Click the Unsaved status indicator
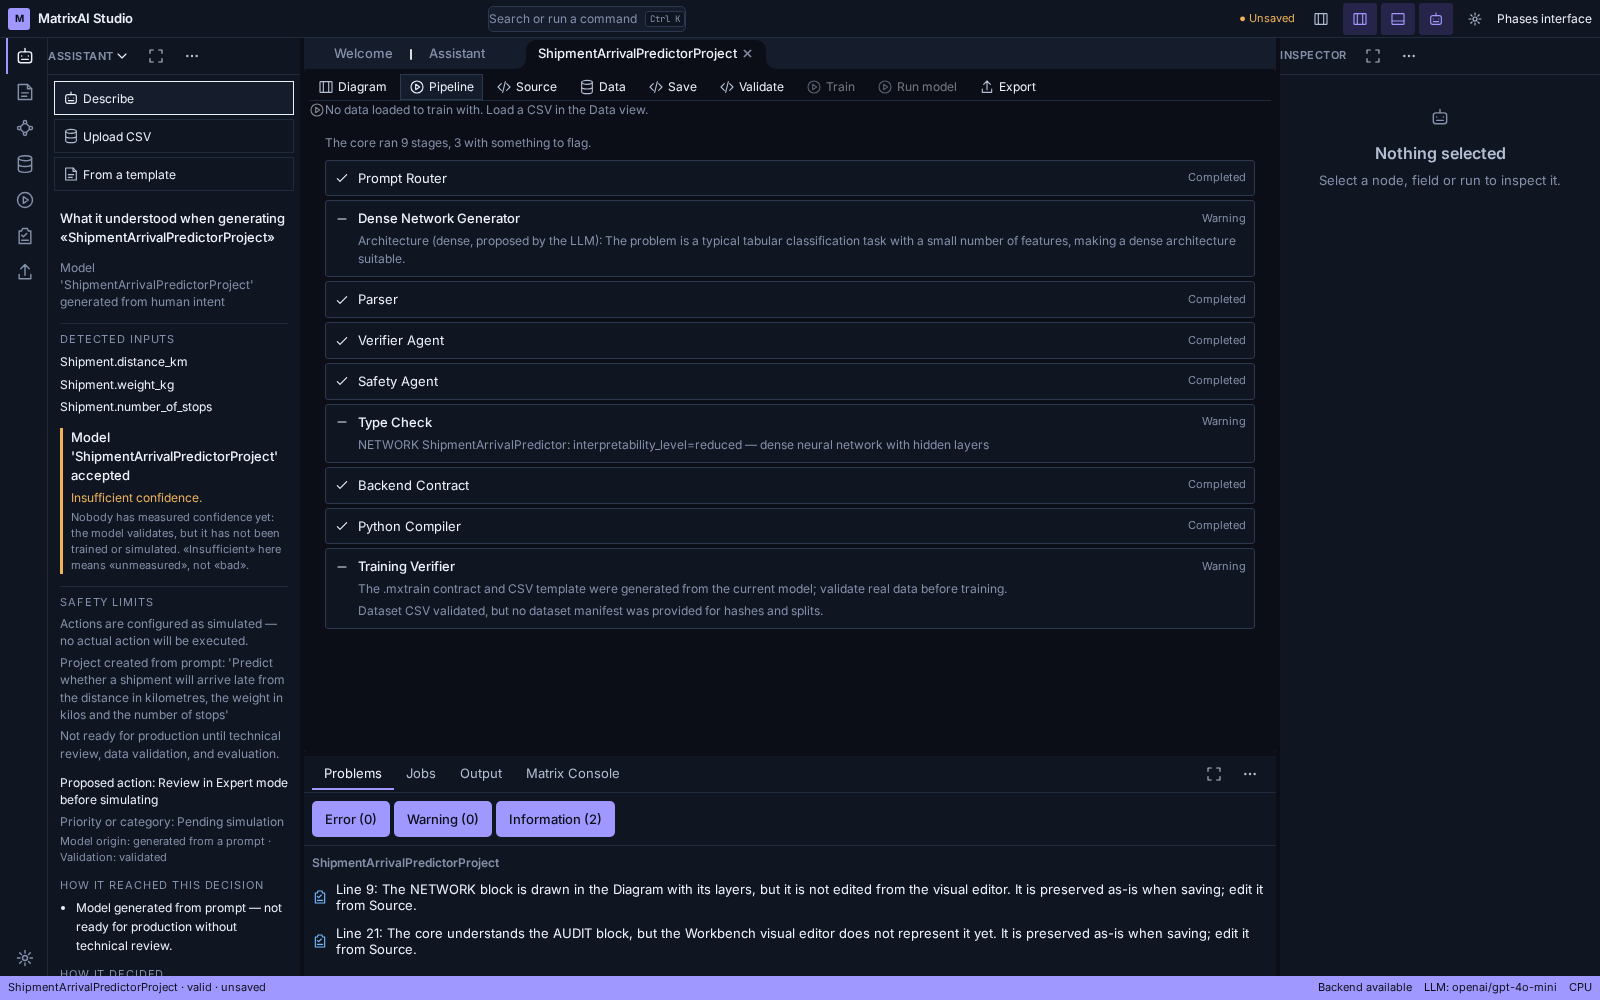The image size is (1600, 1000). click(1267, 19)
